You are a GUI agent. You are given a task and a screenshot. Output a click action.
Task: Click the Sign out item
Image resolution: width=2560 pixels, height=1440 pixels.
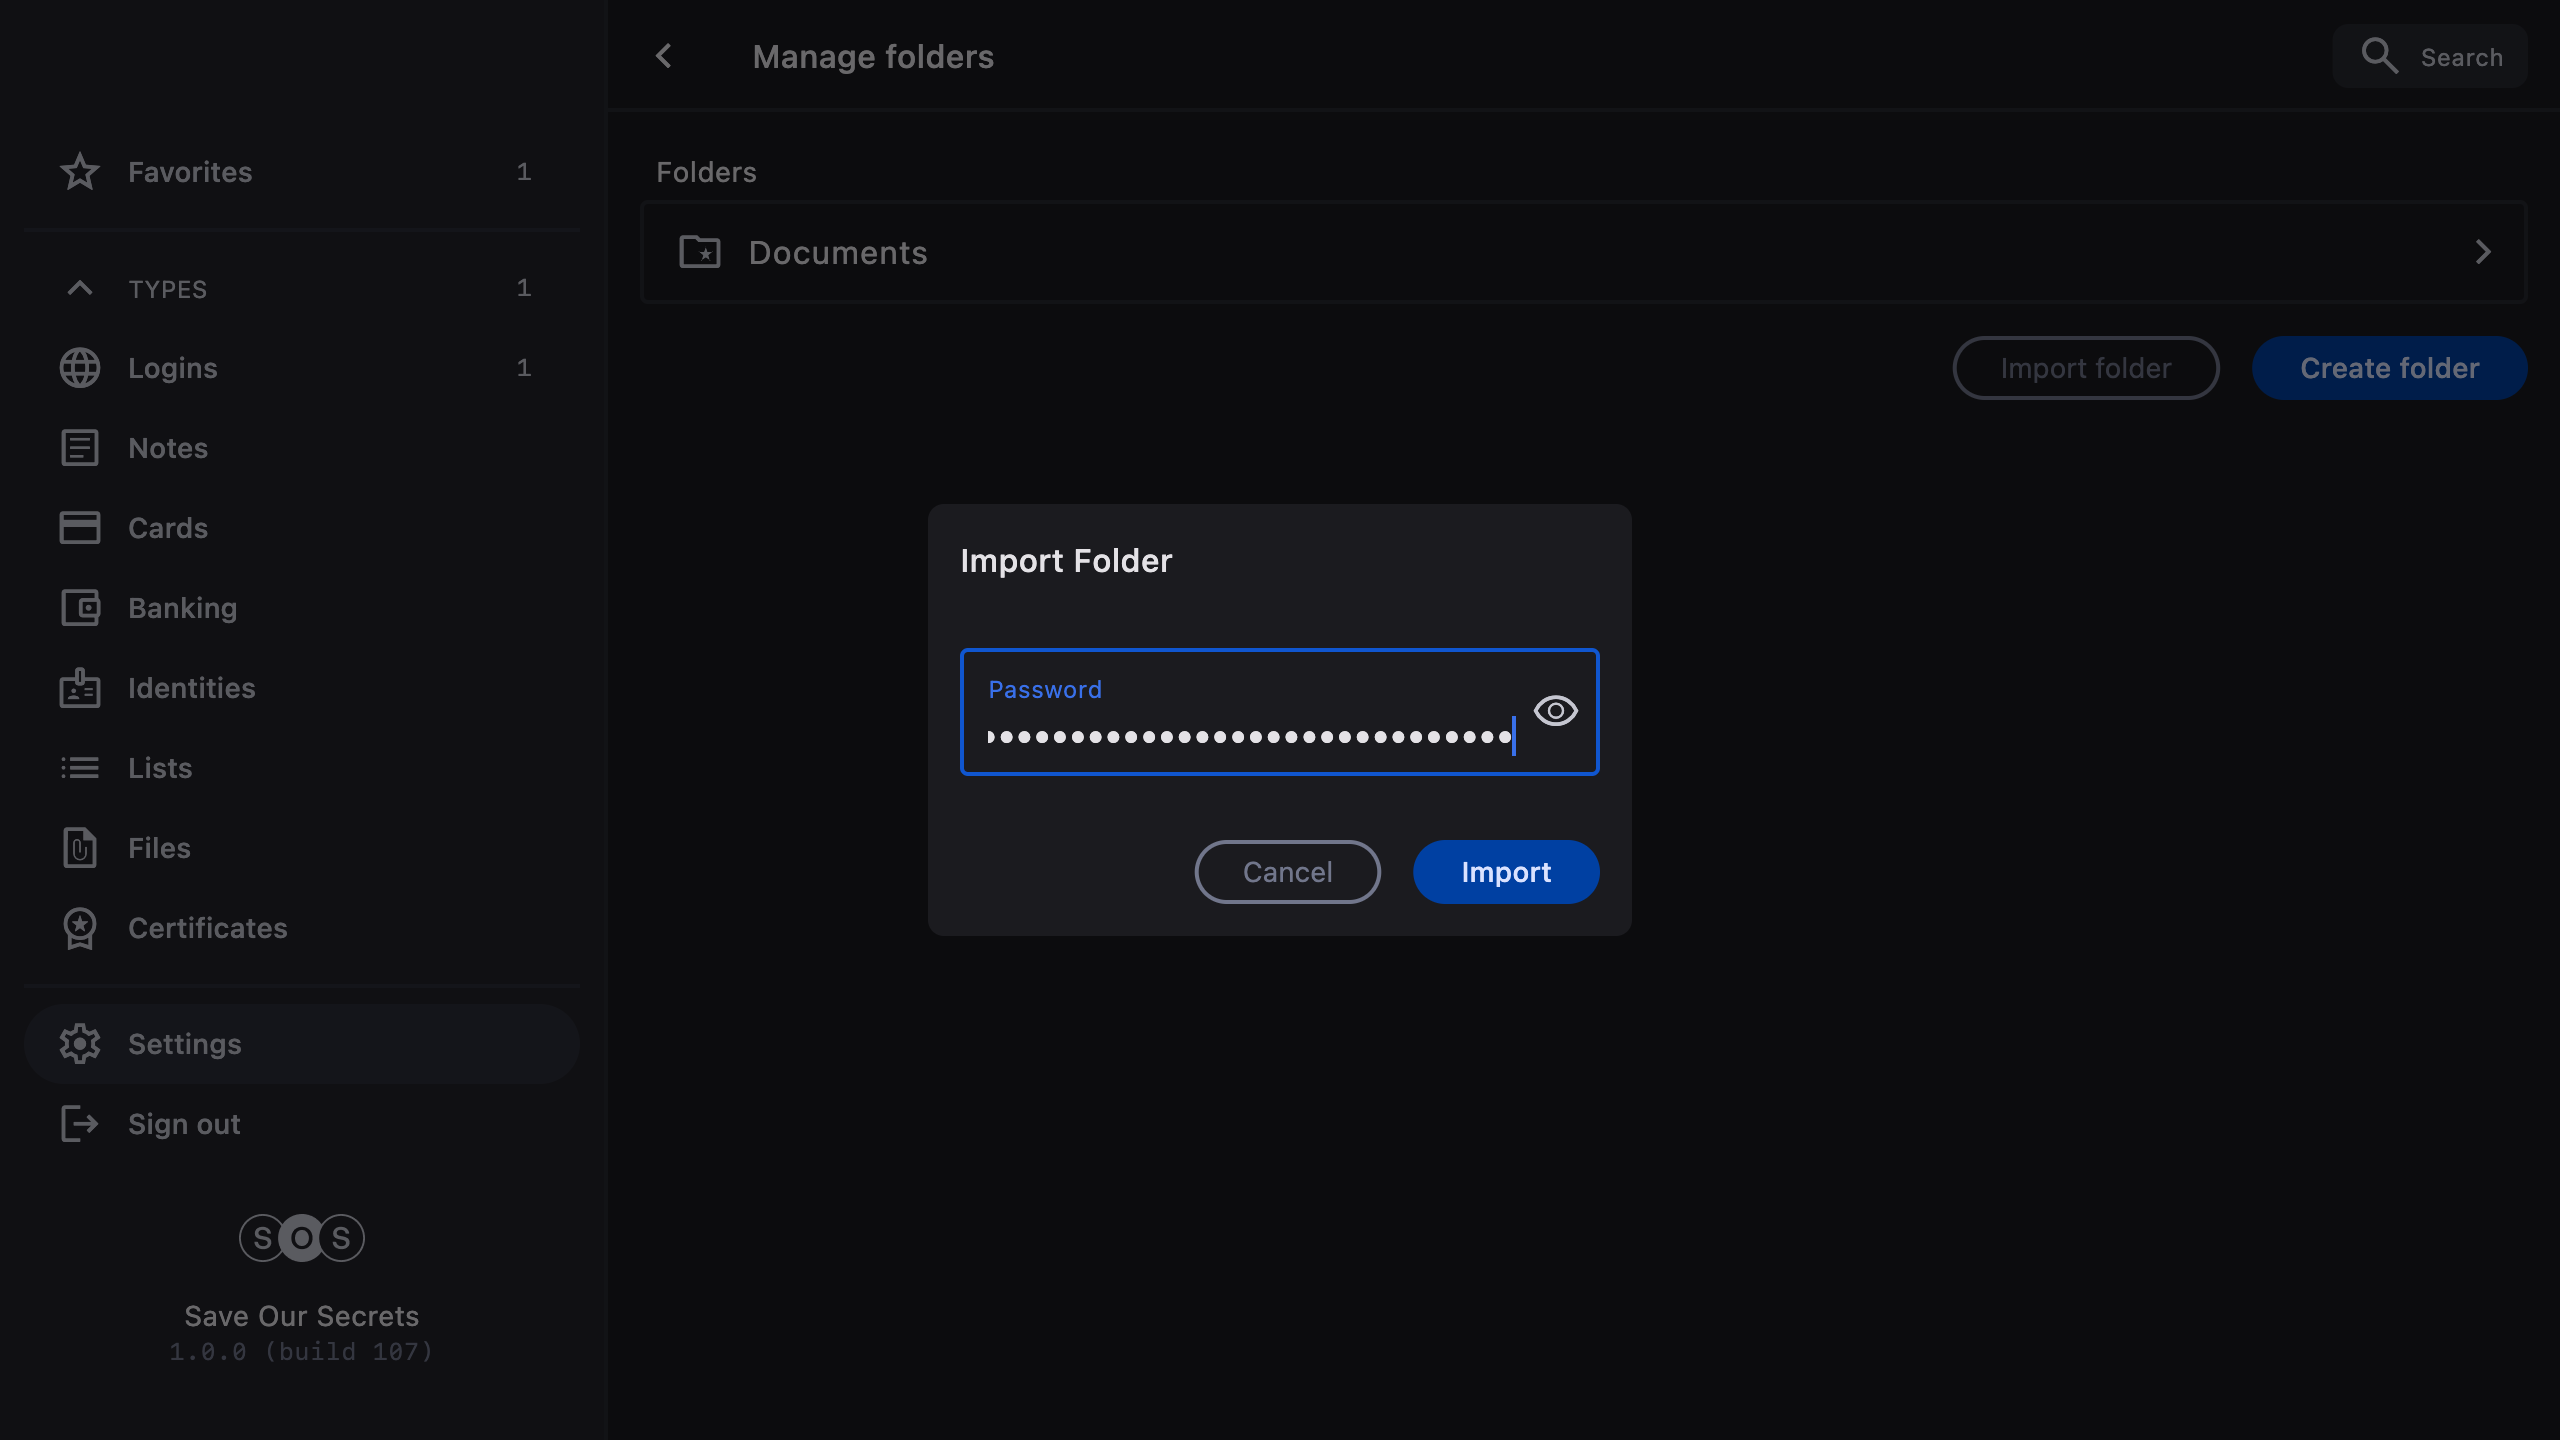[x=184, y=1124]
